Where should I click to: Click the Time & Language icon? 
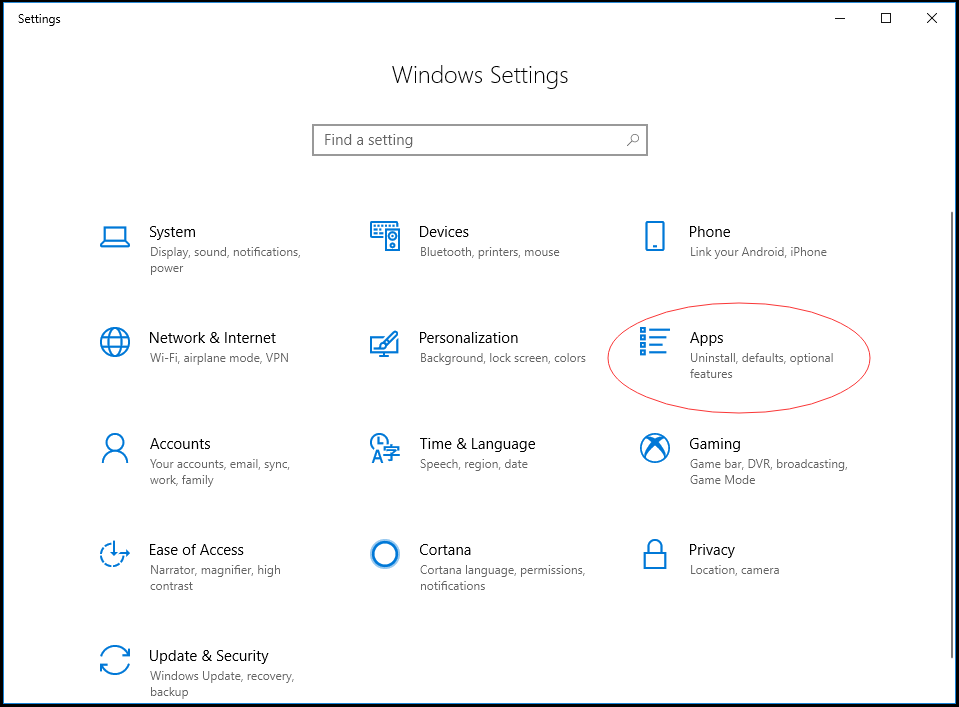point(385,448)
